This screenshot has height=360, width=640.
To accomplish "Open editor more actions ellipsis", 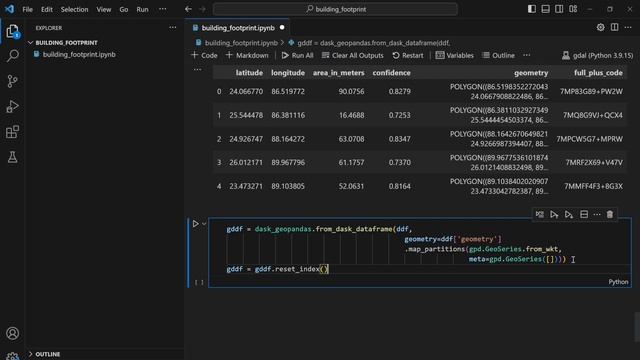I will coord(628,27).
